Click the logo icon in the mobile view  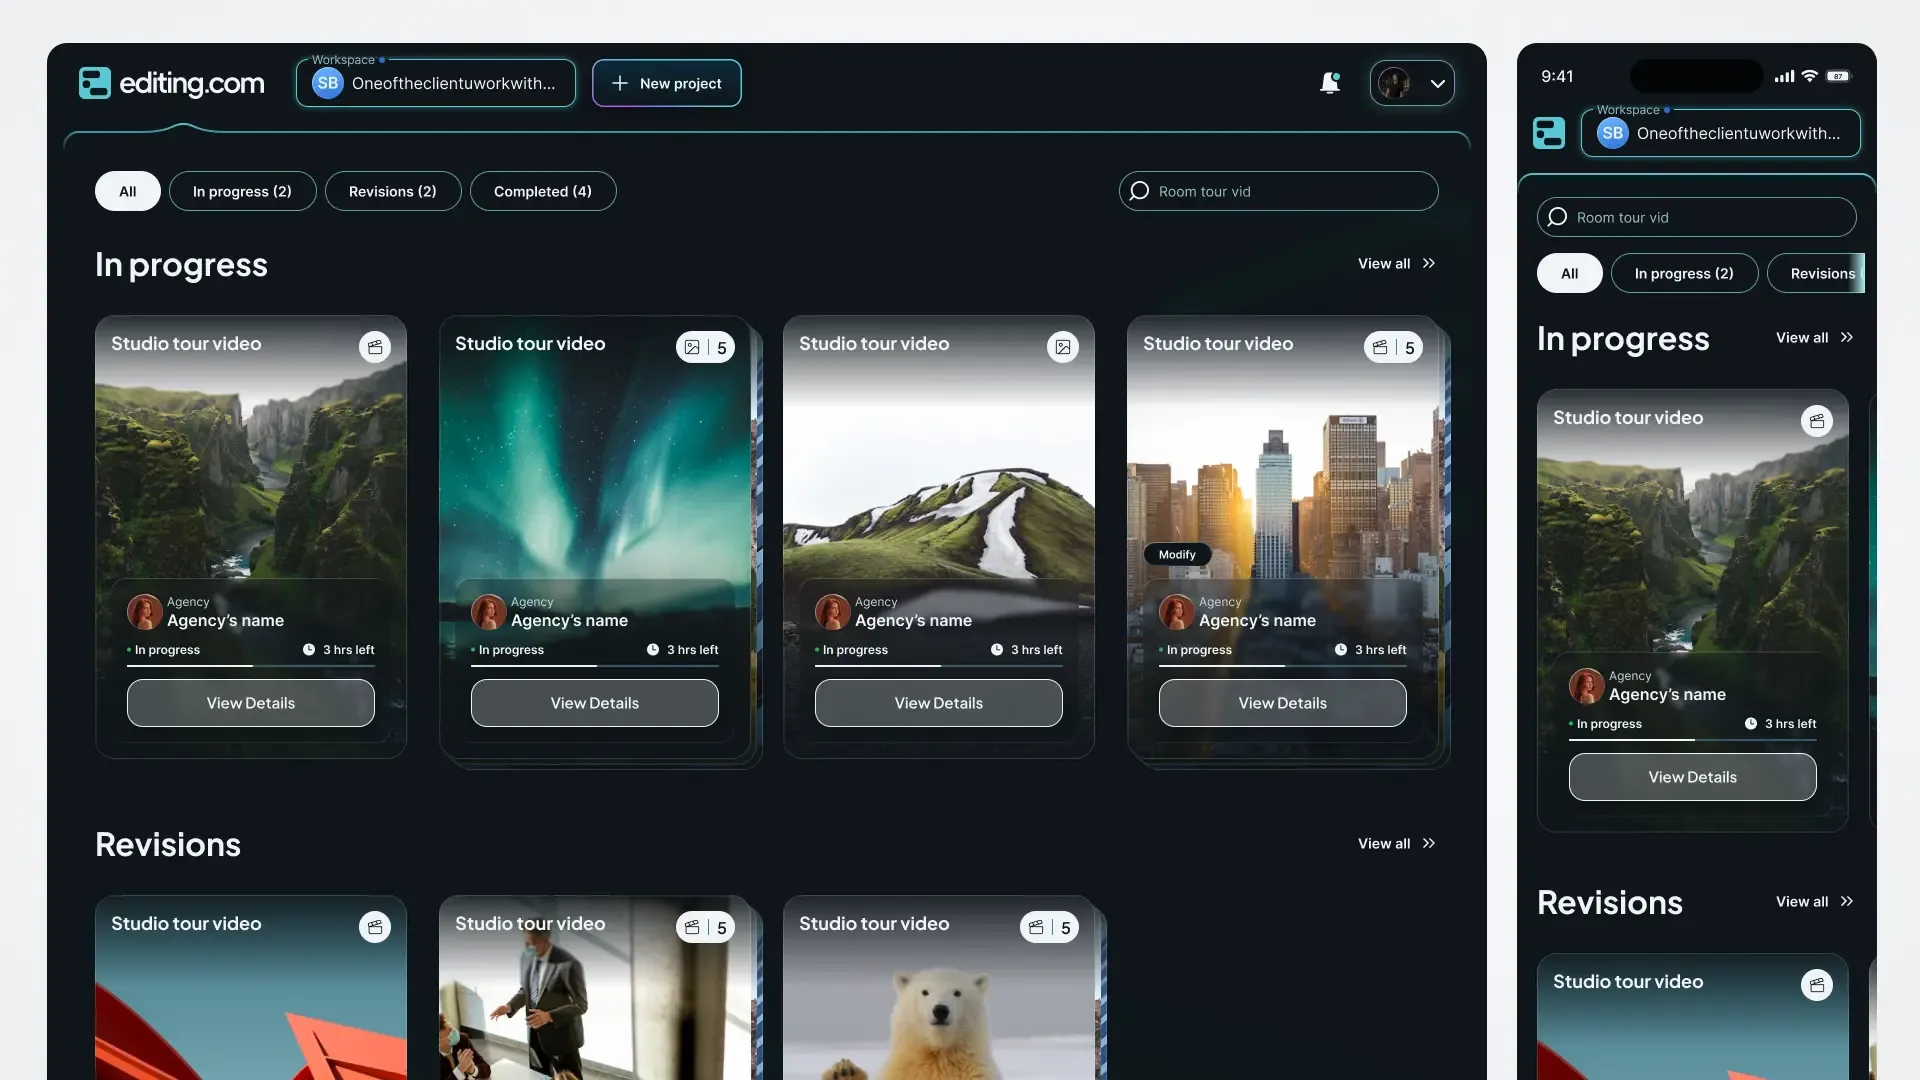pos(1549,133)
